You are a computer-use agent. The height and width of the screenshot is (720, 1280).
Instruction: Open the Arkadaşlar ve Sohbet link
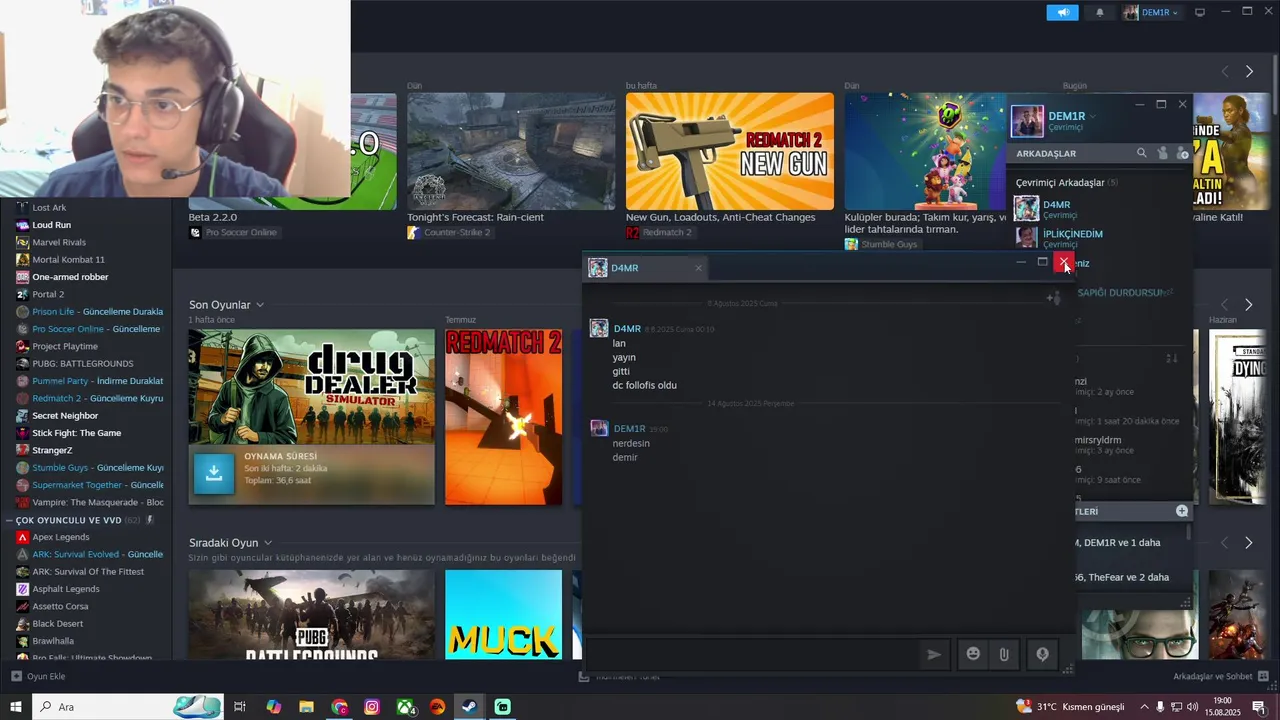(1212, 676)
